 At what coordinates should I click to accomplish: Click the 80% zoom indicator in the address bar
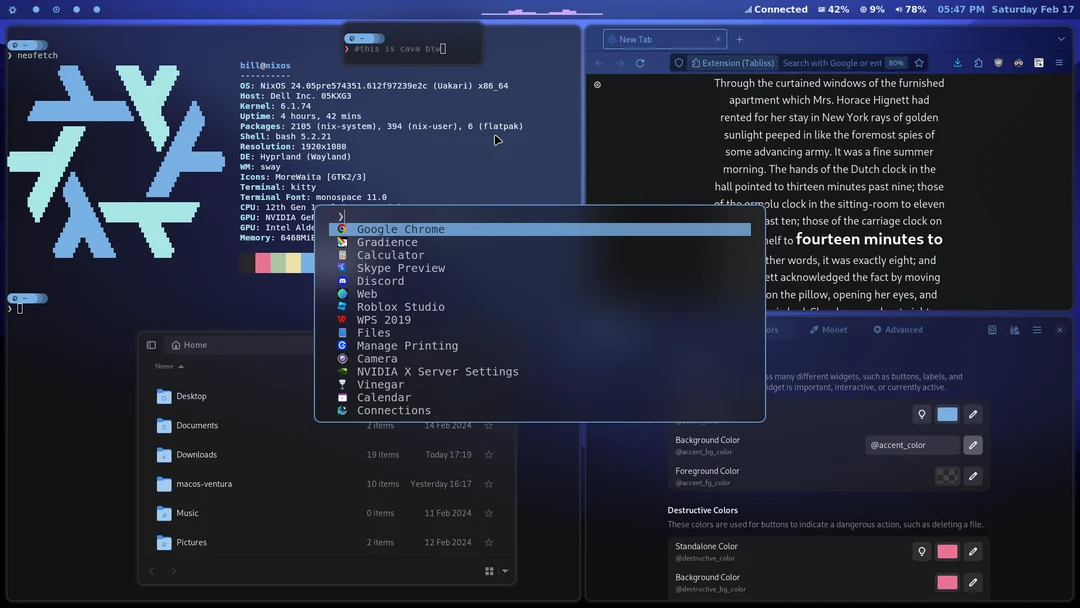point(894,62)
